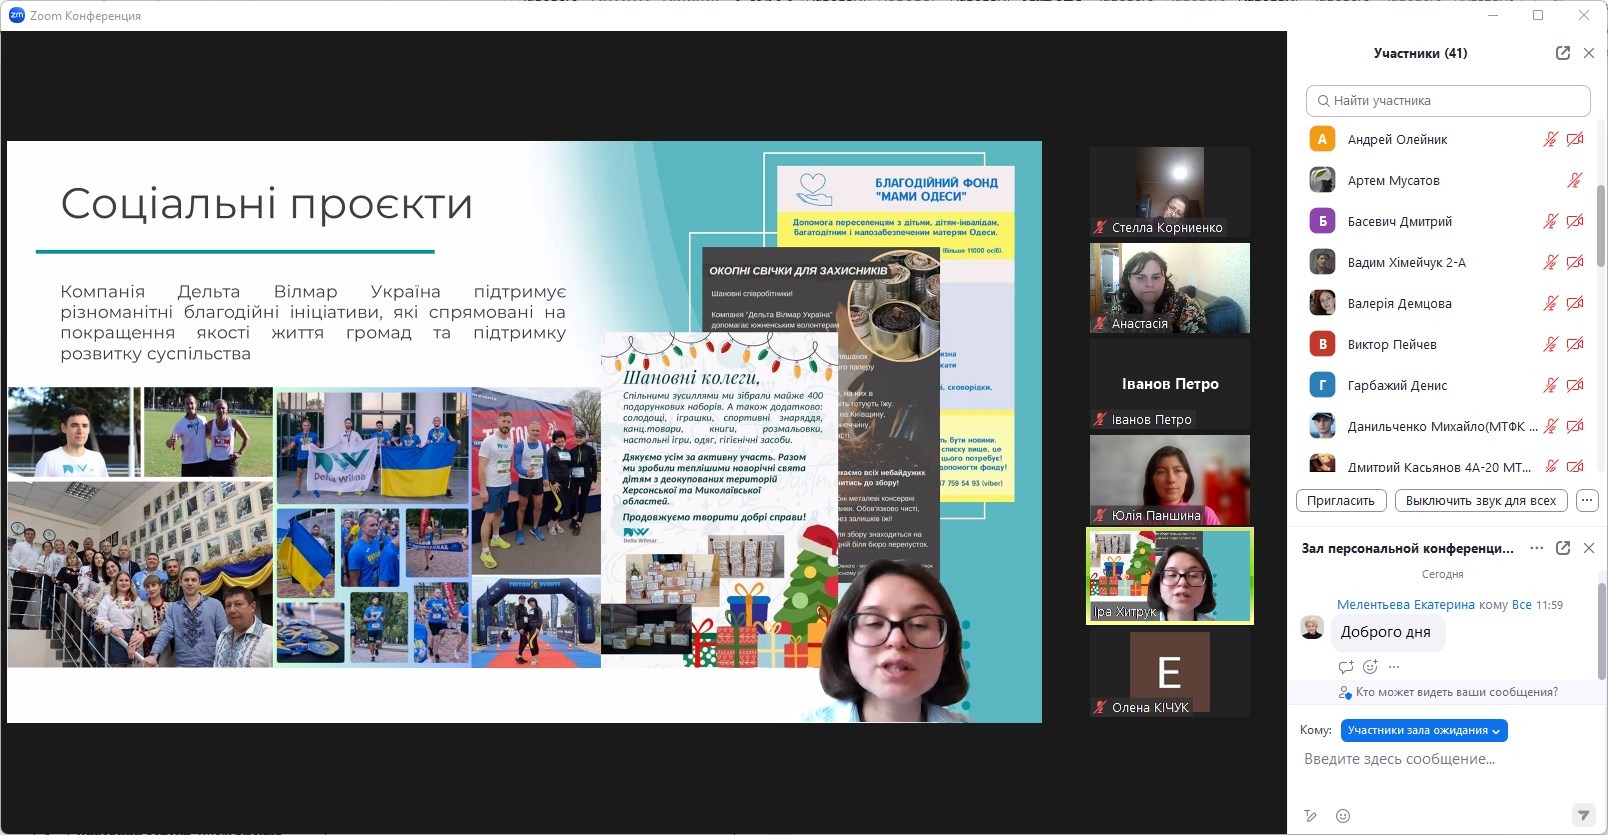This screenshot has height=835, width=1608.
Task: Select Анастасія video thumbnail
Action: click(1170, 288)
